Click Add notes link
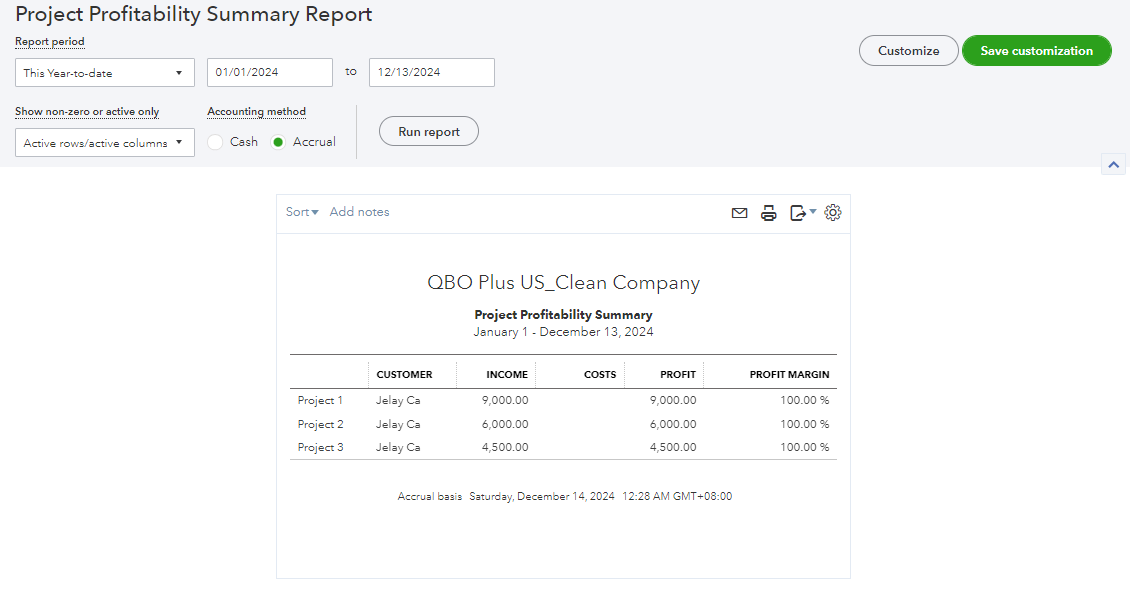1130x613 pixels. [x=359, y=212]
